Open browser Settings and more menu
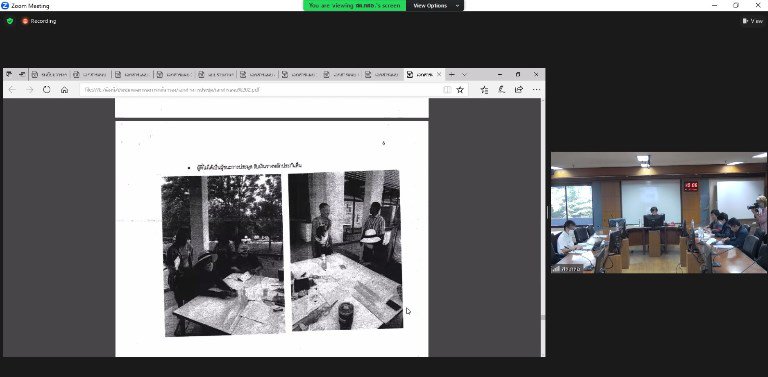 click(536, 90)
